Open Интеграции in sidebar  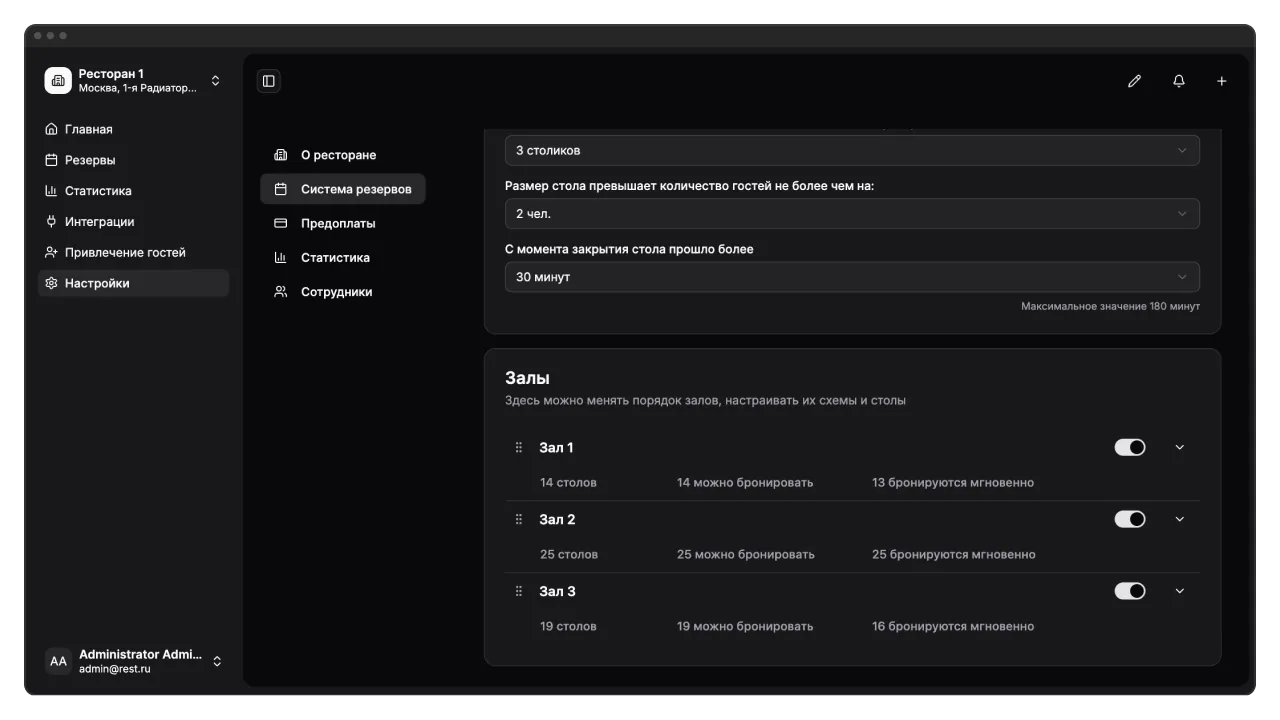[x=133, y=222]
